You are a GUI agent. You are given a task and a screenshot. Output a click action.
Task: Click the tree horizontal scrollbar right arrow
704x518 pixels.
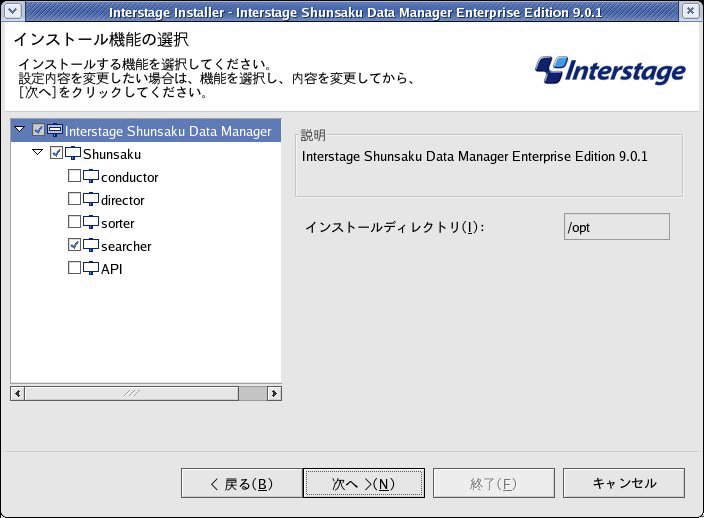point(274,394)
